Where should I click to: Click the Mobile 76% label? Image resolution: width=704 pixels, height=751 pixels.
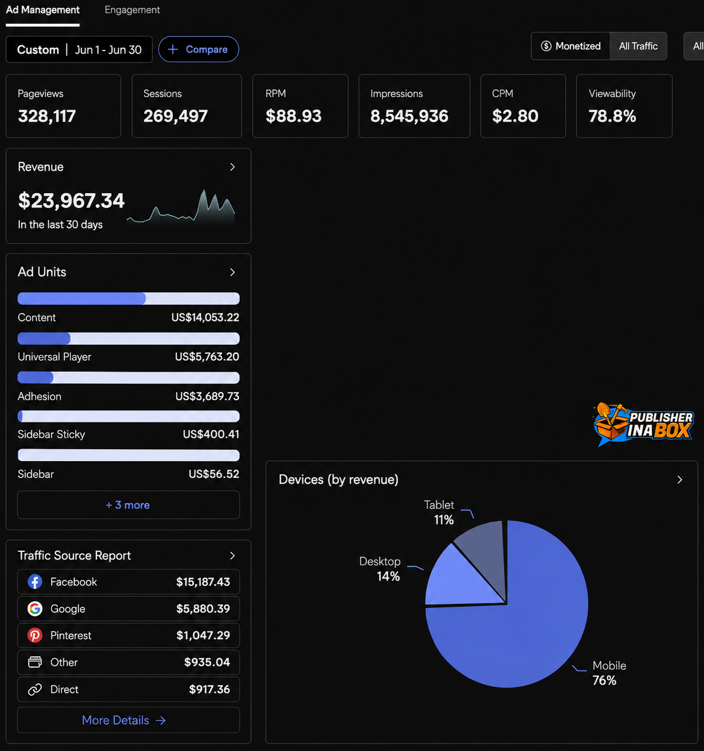(x=609, y=673)
